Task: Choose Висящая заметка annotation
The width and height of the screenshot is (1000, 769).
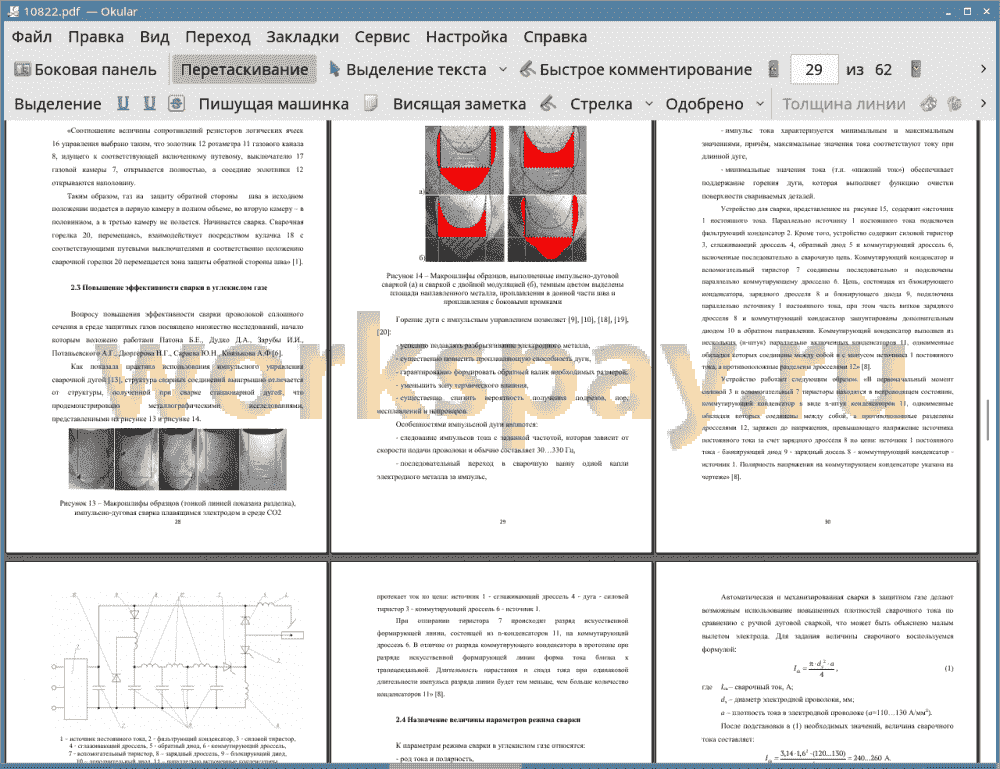Action: point(459,104)
